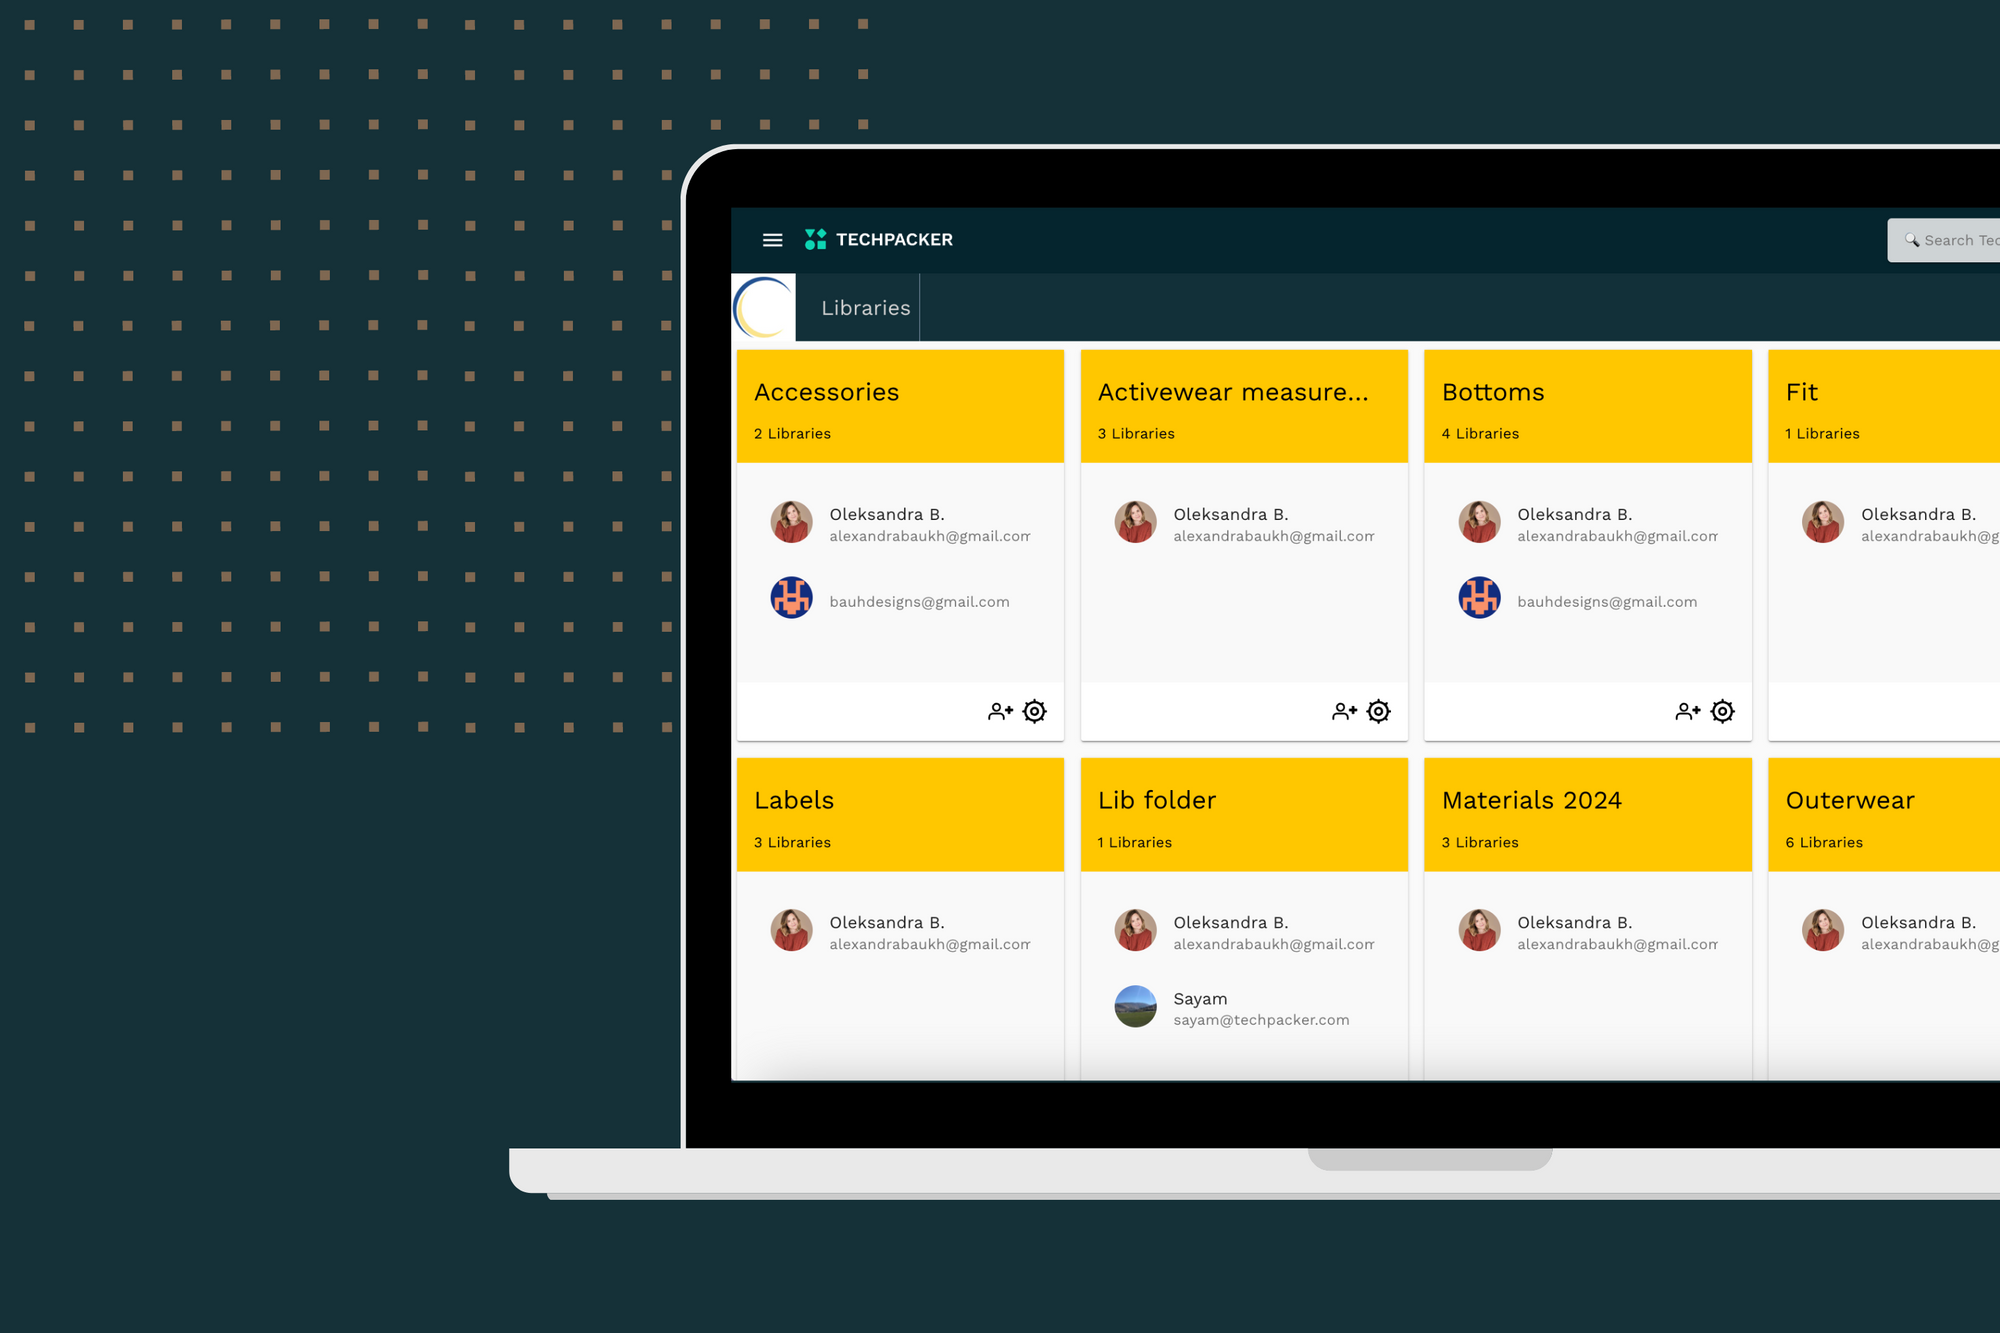Click the settings gear icon on Accessories

pos(1036,710)
